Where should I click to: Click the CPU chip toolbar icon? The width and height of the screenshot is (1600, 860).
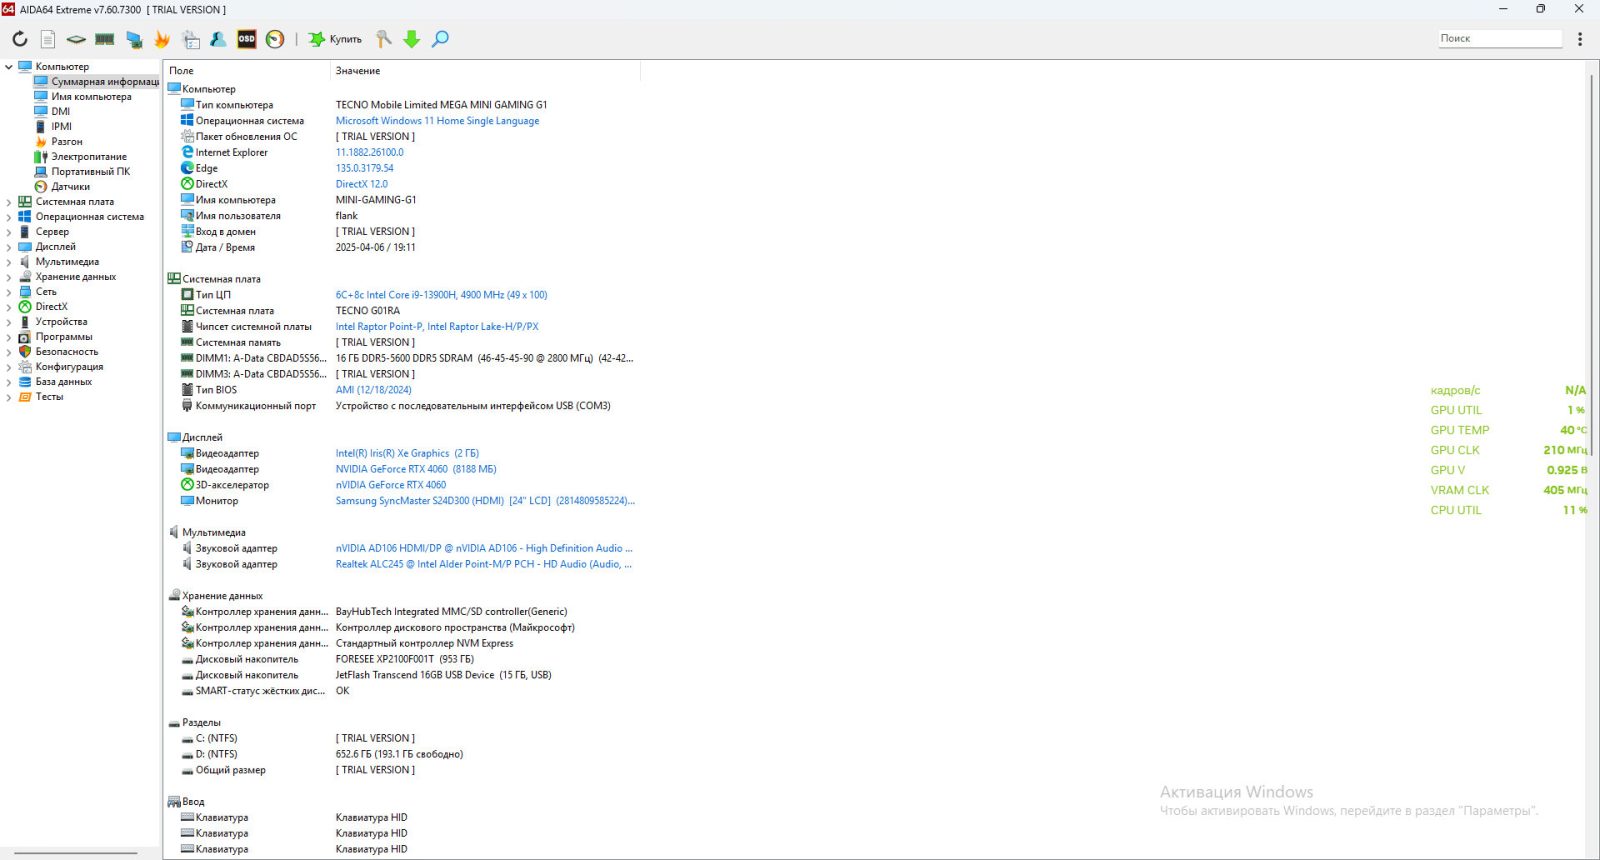(76, 39)
